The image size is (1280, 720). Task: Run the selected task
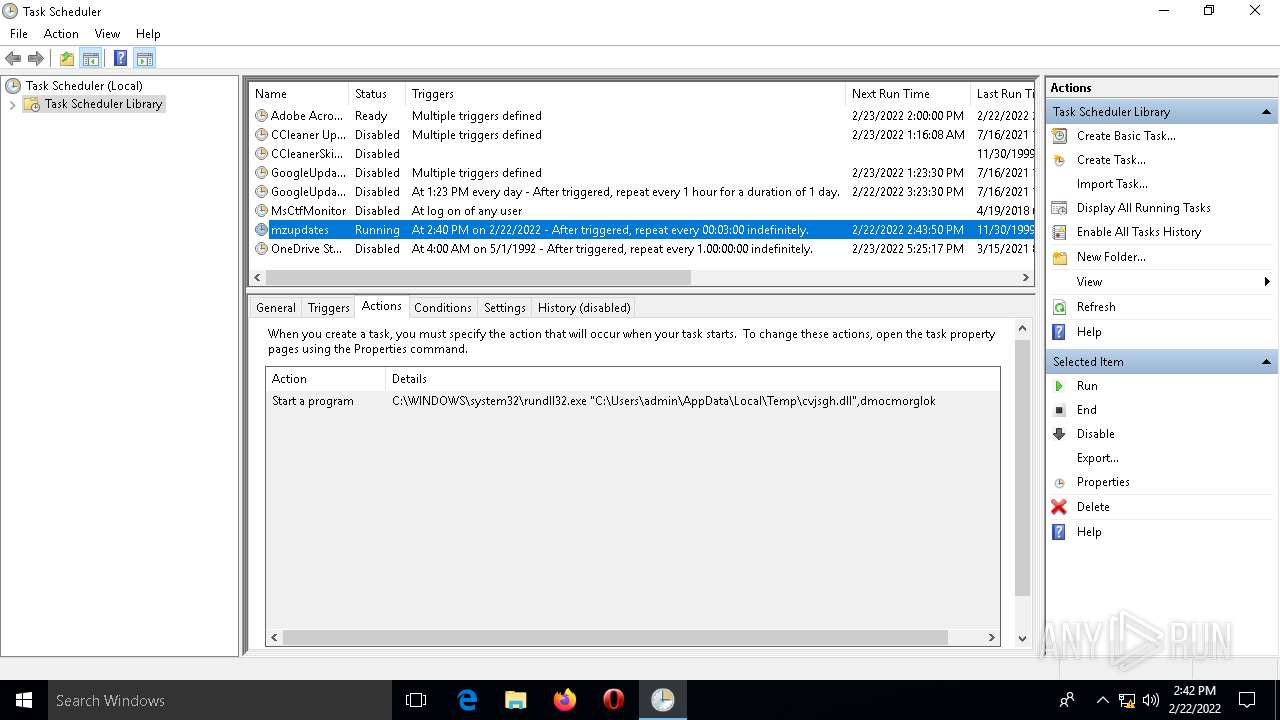point(1087,386)
